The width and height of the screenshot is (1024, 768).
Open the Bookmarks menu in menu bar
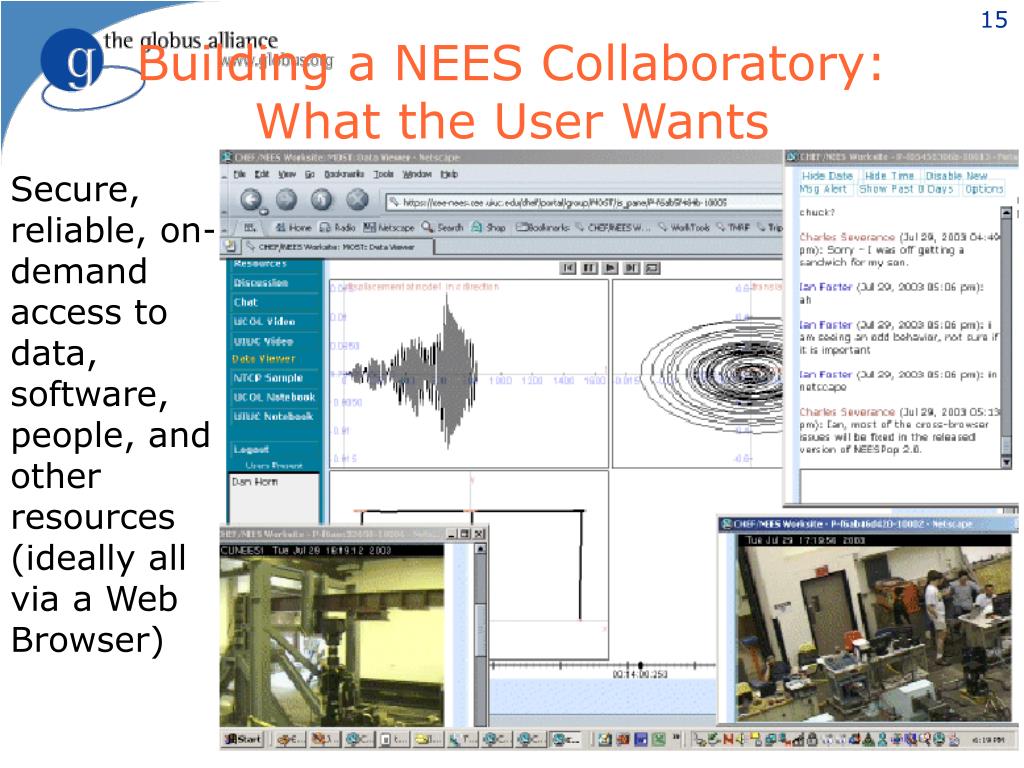(344, 174)
